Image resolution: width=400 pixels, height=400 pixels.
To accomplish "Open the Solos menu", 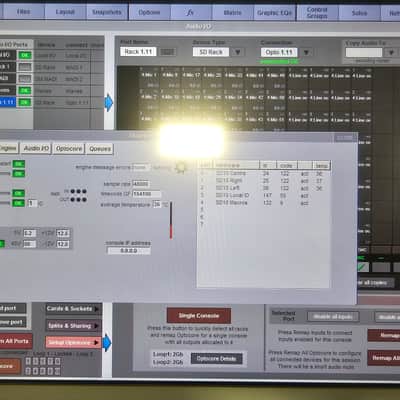I will (359, 13).
